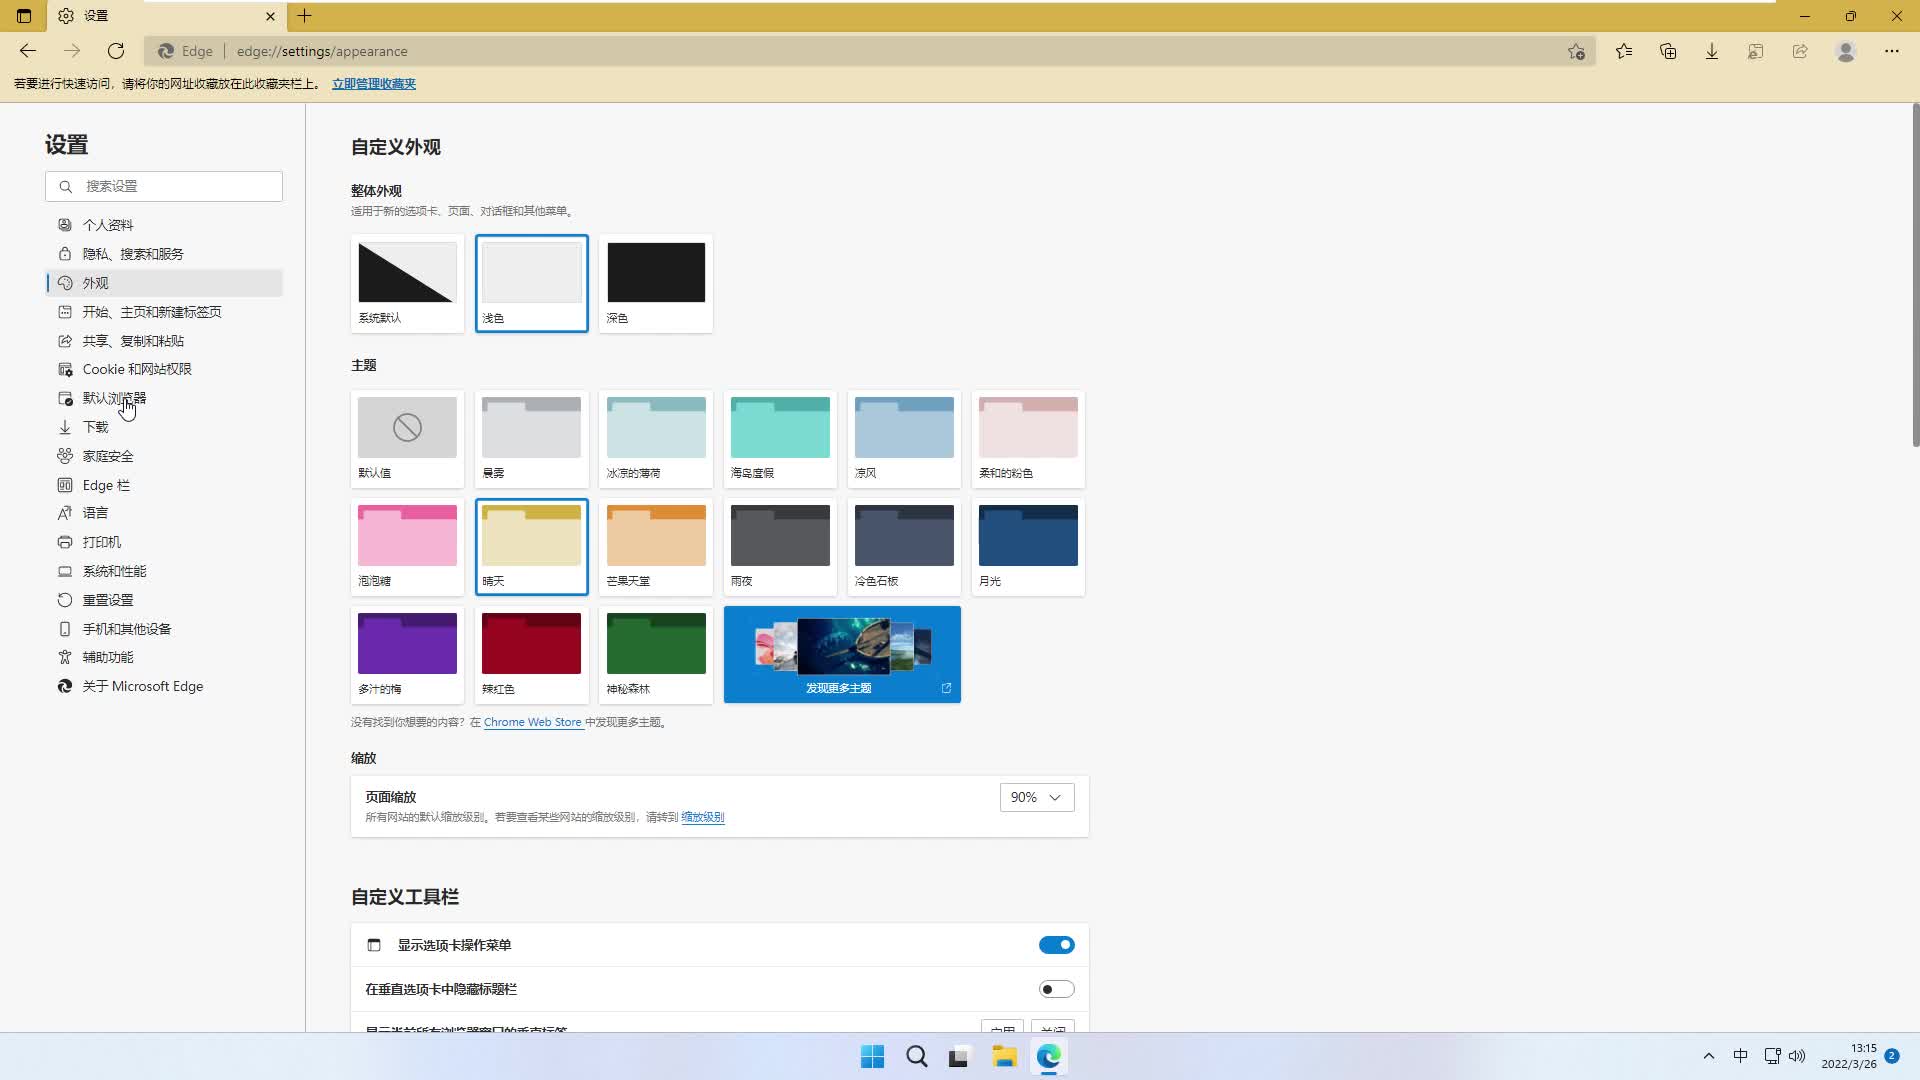
Task: Expand the system tray hidden icons chevron
Action: pyautogui.click(x=1708, y=1056)
